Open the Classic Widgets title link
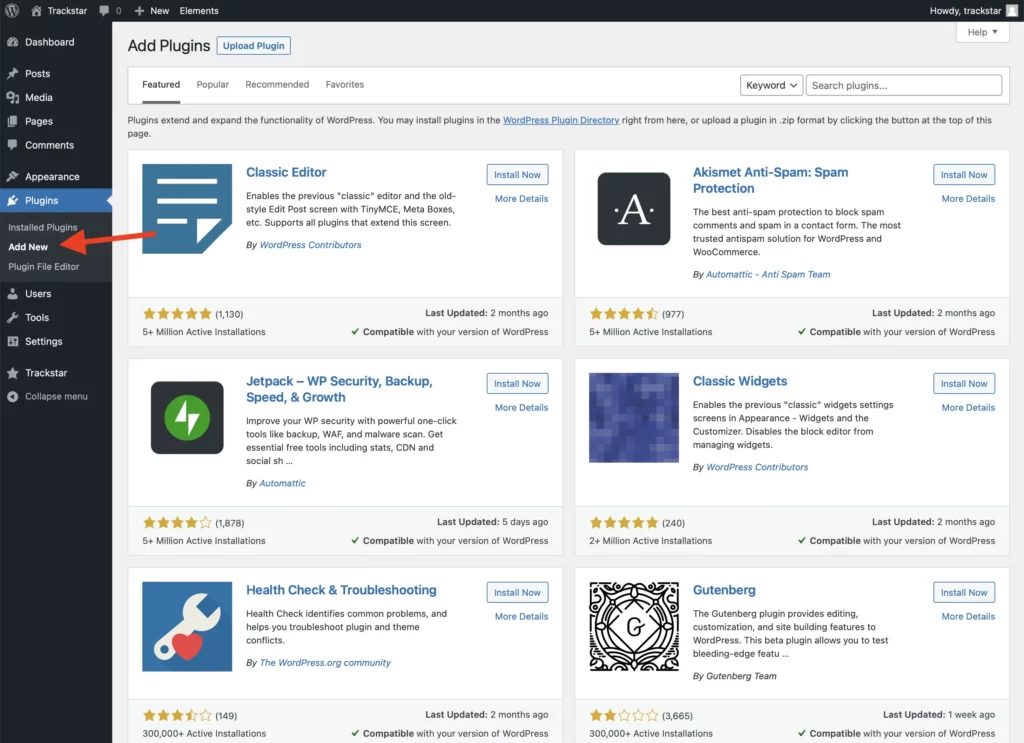This screenshot has width=1024, height=743. 740,381
